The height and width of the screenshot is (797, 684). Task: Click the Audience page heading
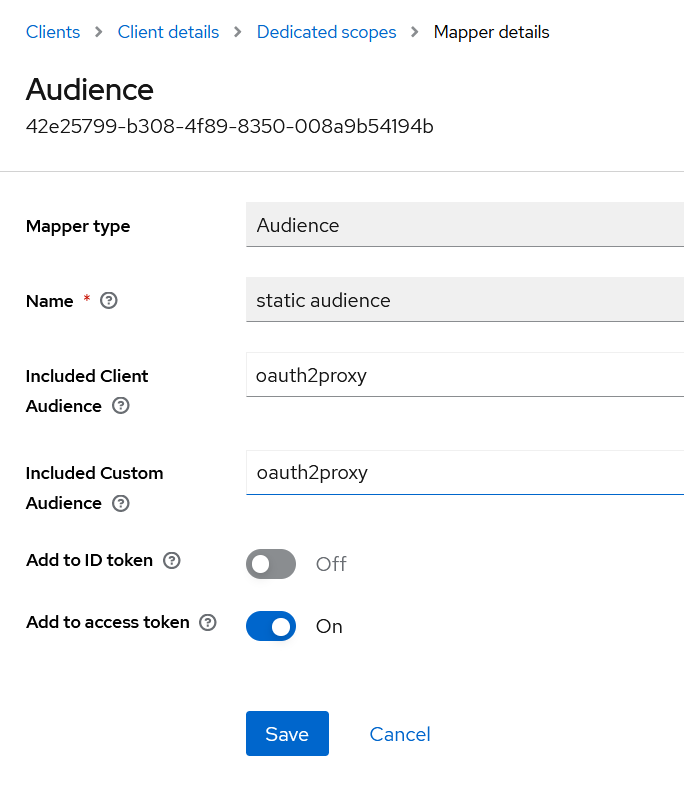pos(90,89)
